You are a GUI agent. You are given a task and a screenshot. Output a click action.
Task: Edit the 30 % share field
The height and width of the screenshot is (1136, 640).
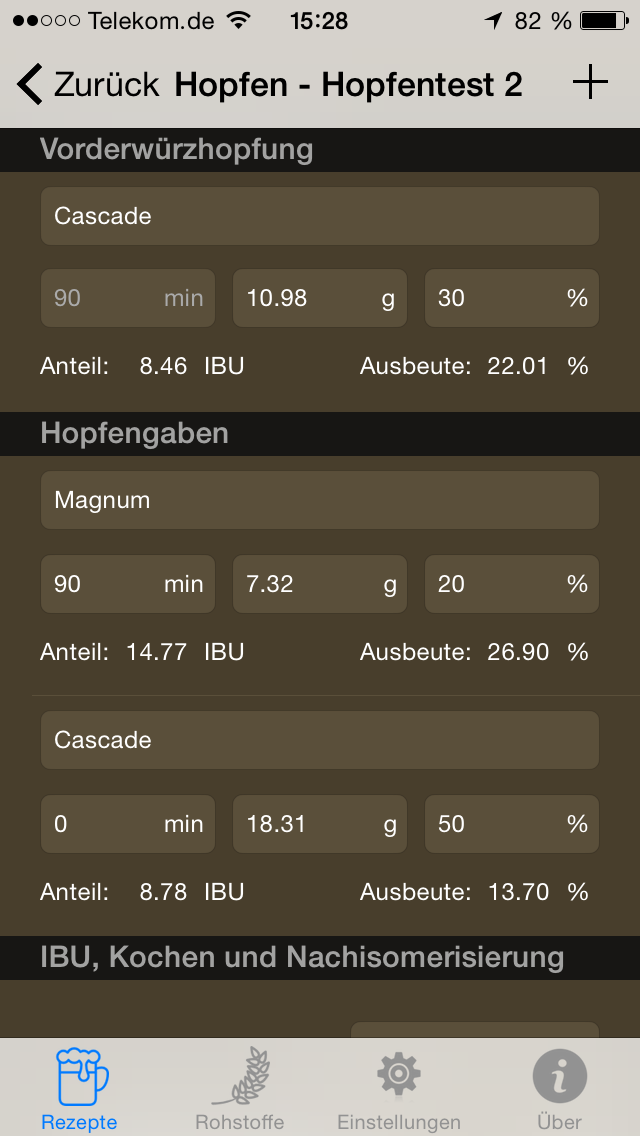[511, 298]
